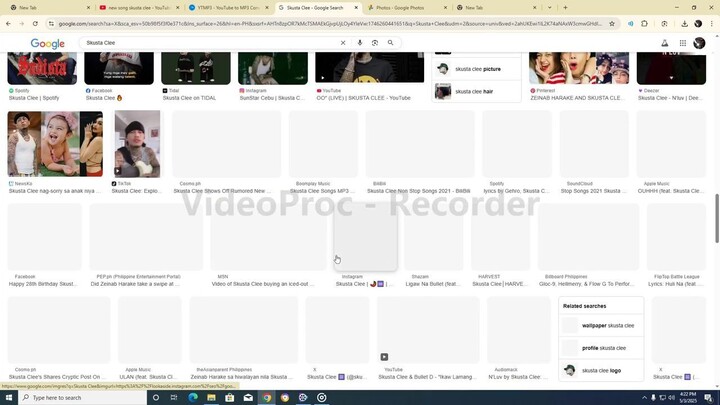Launch Microsoft Edge from taskbar
Viewport: 720px width, 405px height.
192,398
